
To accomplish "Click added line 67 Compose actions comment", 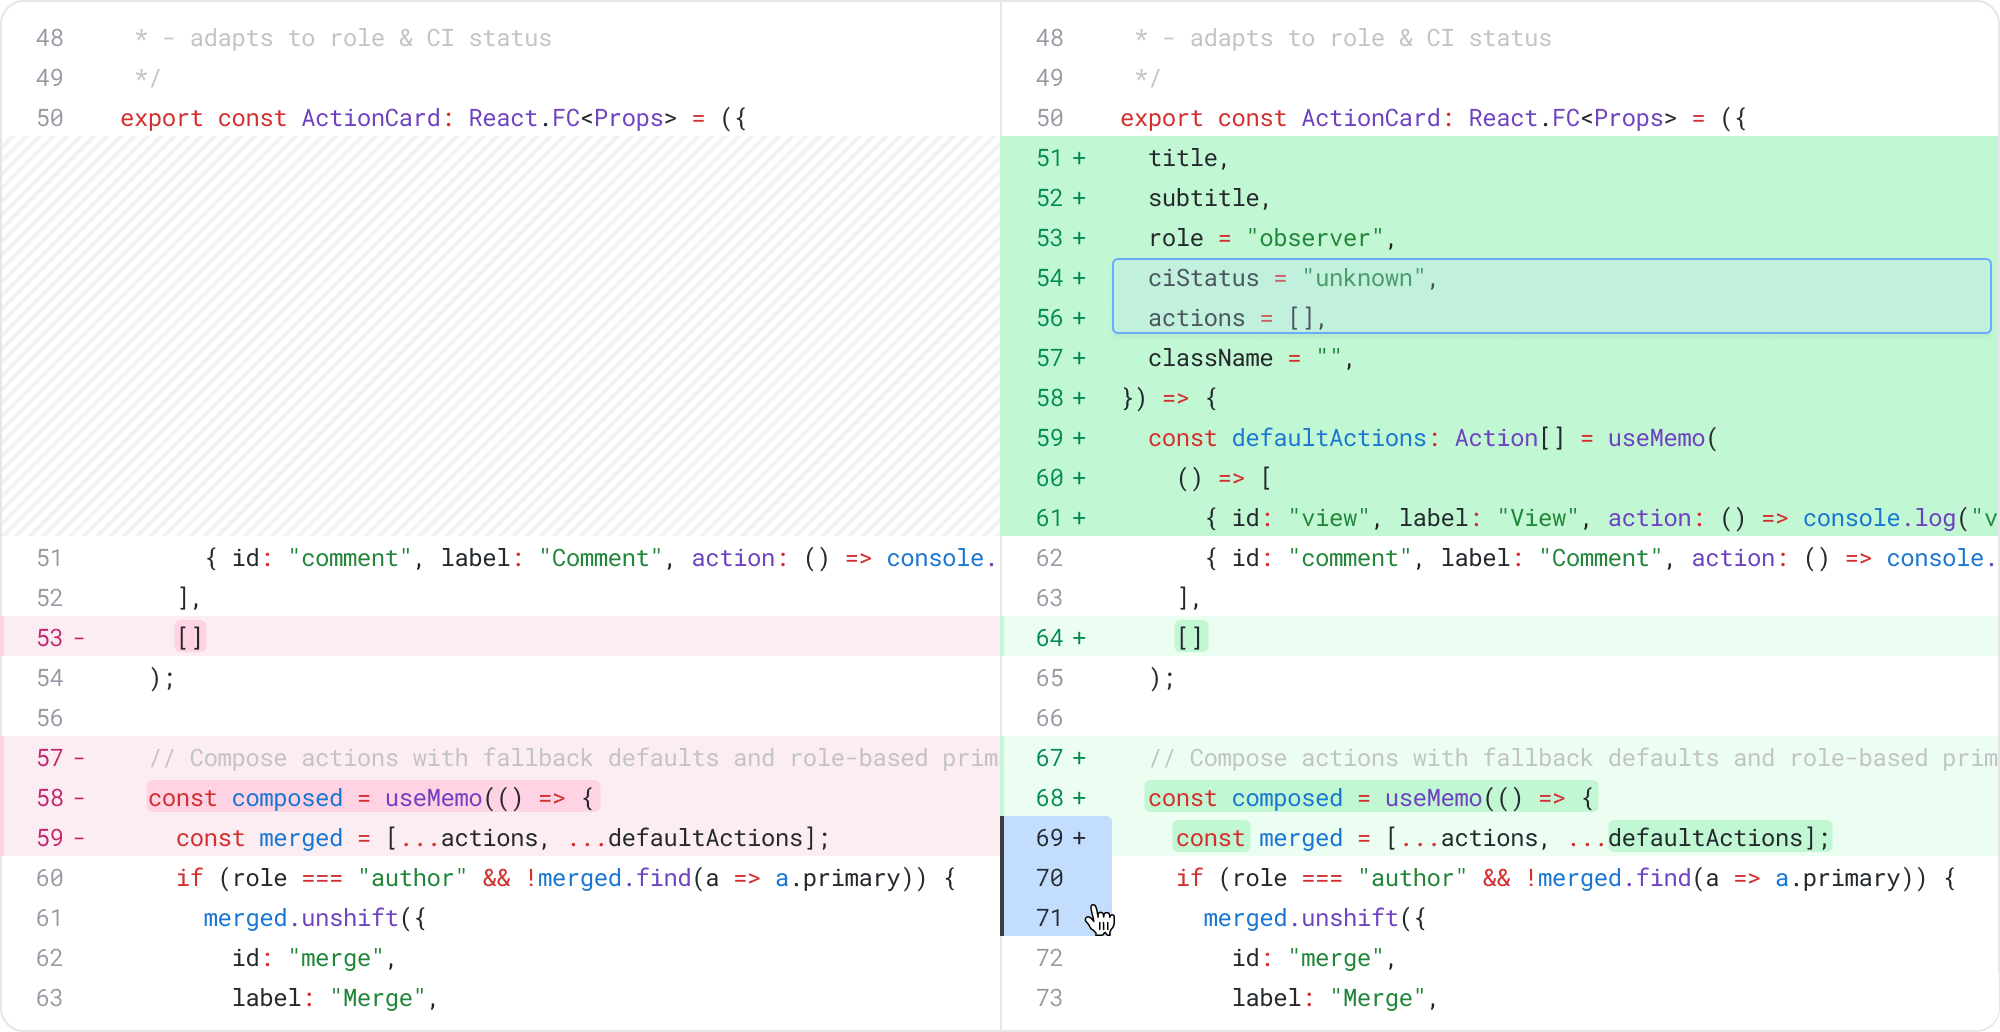I will pos(1500,757).
